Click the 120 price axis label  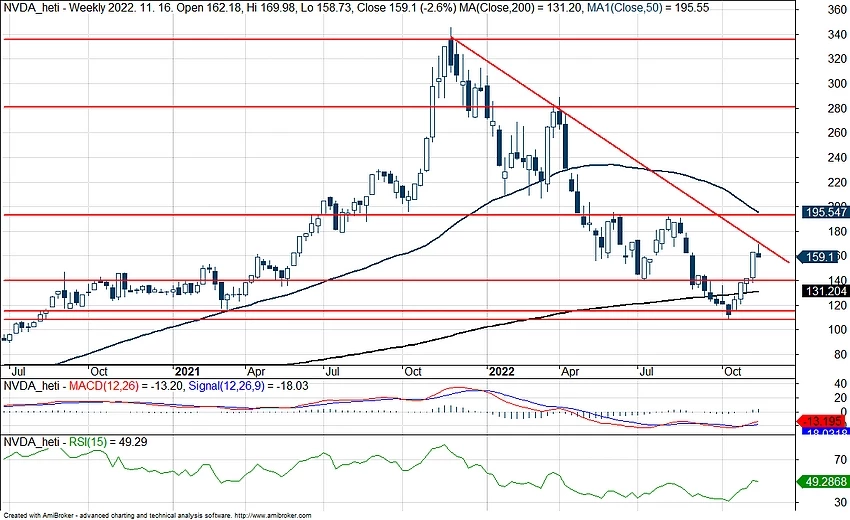pos(838,305)
